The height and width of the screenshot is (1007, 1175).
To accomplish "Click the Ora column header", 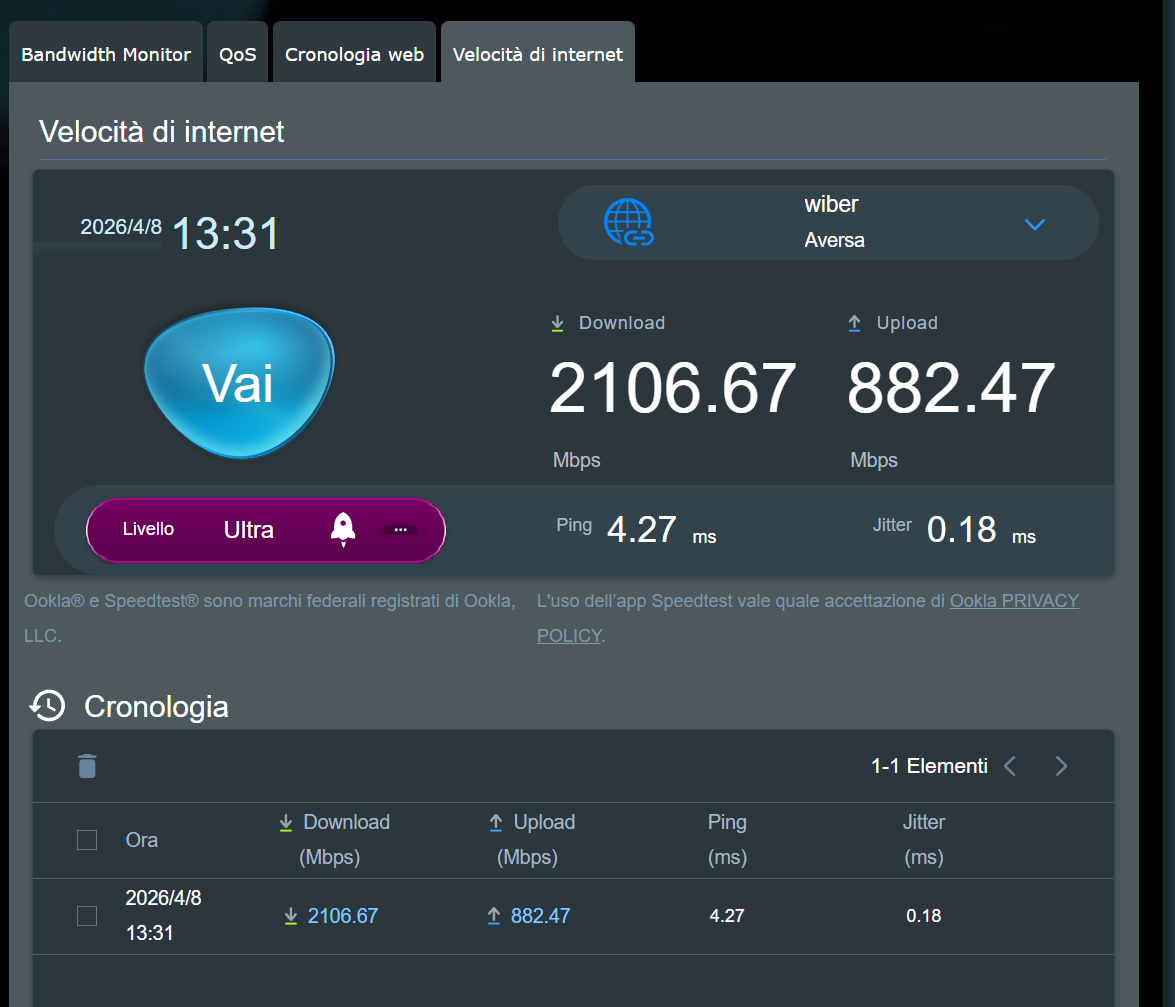I will (142, 840).
